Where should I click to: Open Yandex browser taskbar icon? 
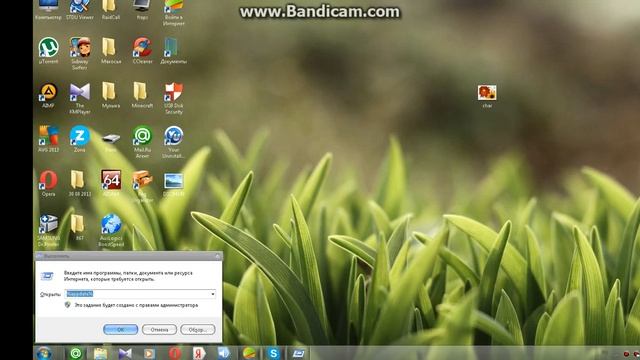coord(199,353)
